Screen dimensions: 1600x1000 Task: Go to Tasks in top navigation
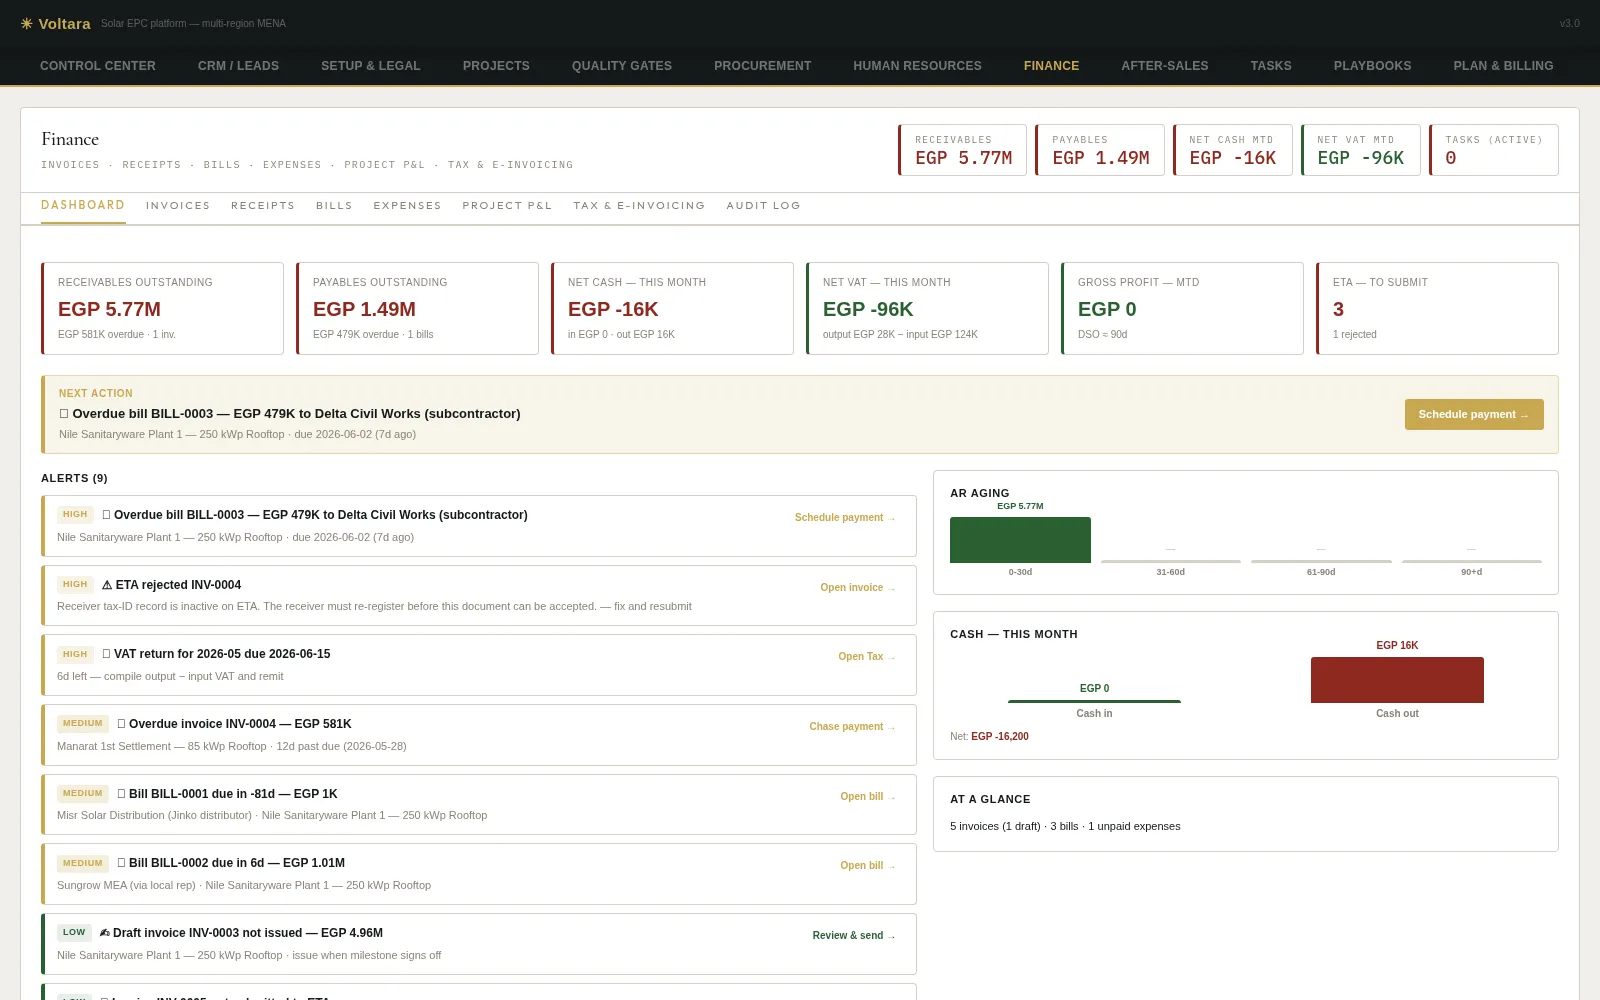pyautogui.click(x=1271, y=66)
